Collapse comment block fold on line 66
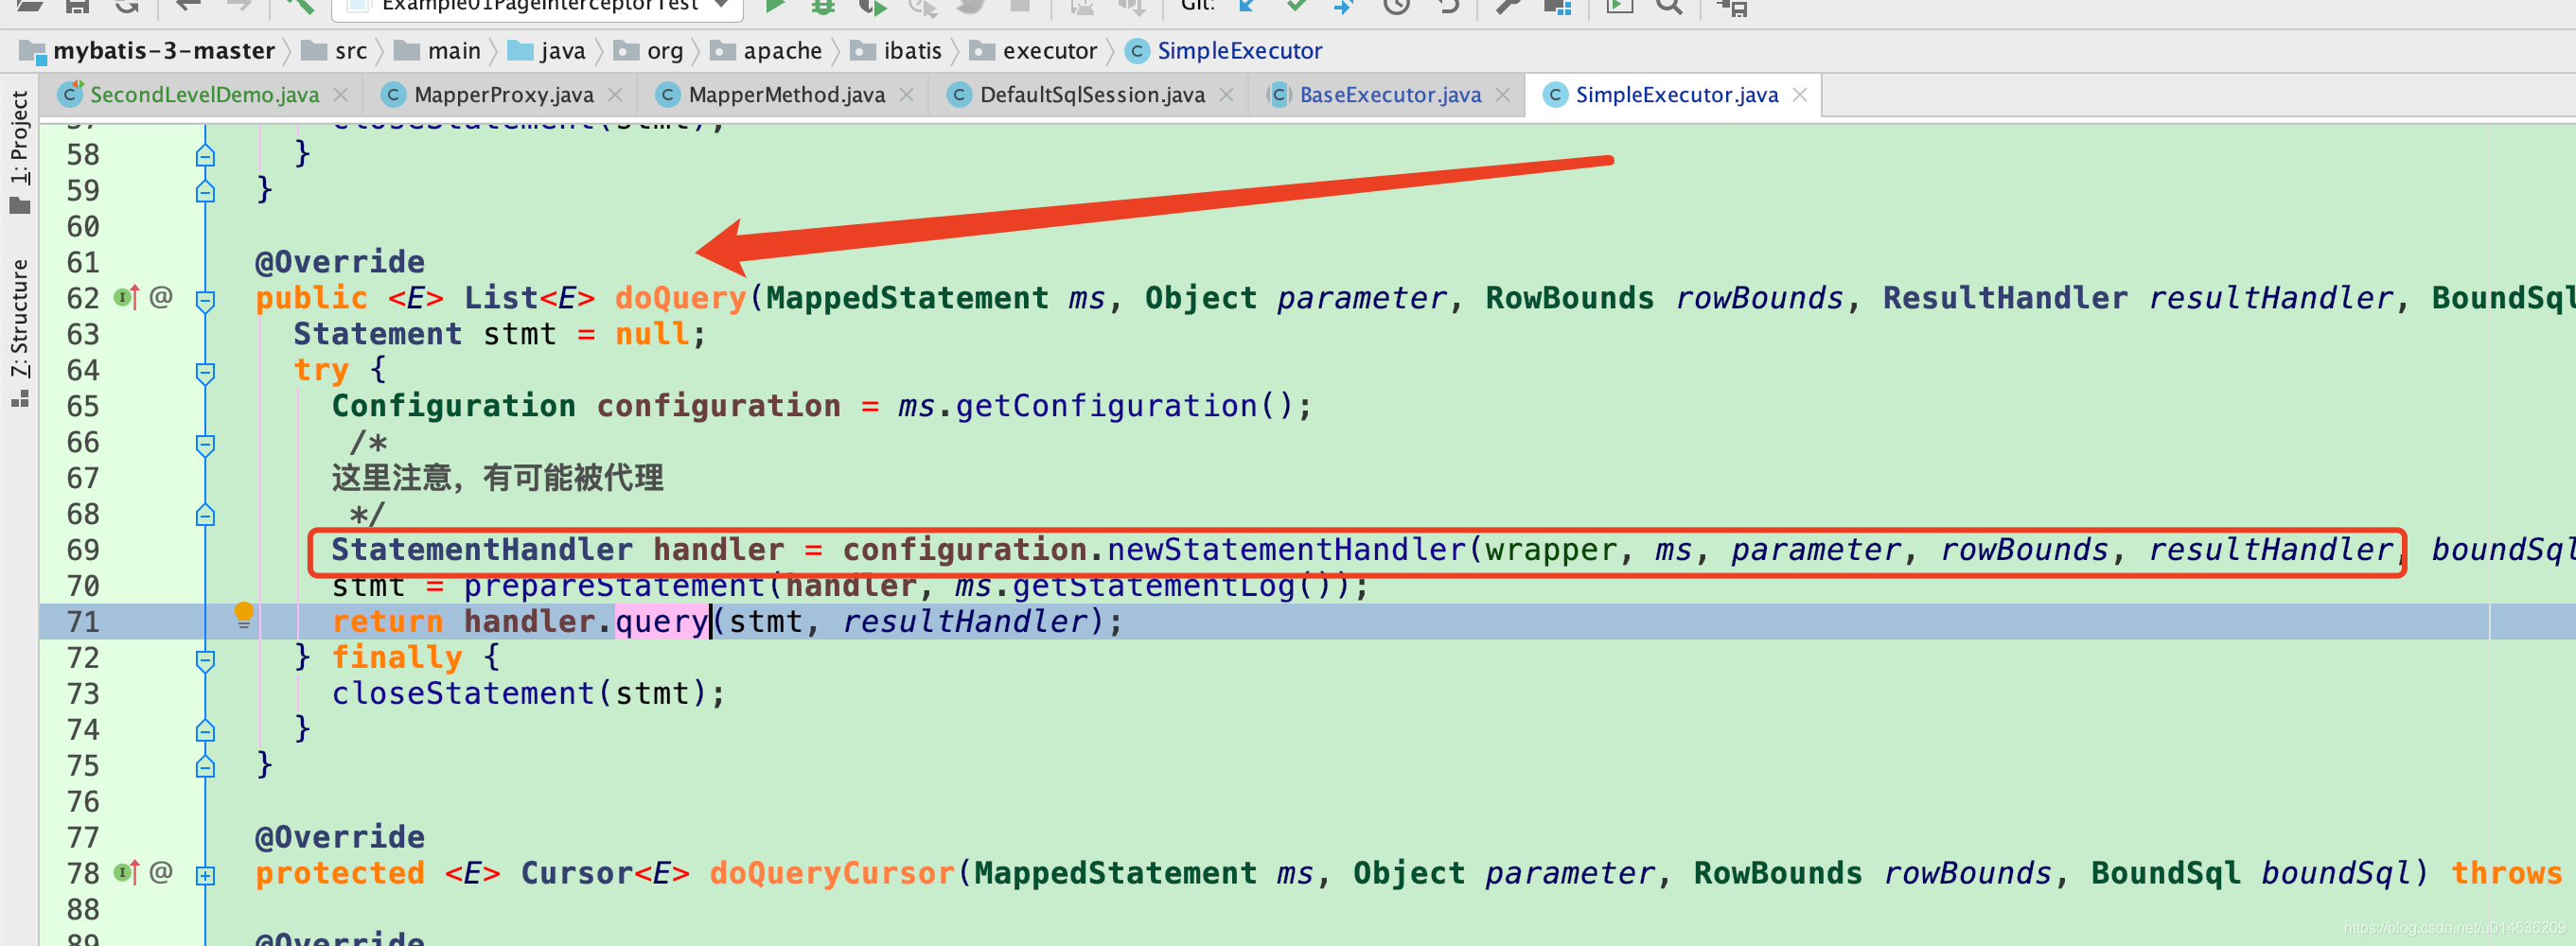The image size is (2576, 946). point(205,444)
